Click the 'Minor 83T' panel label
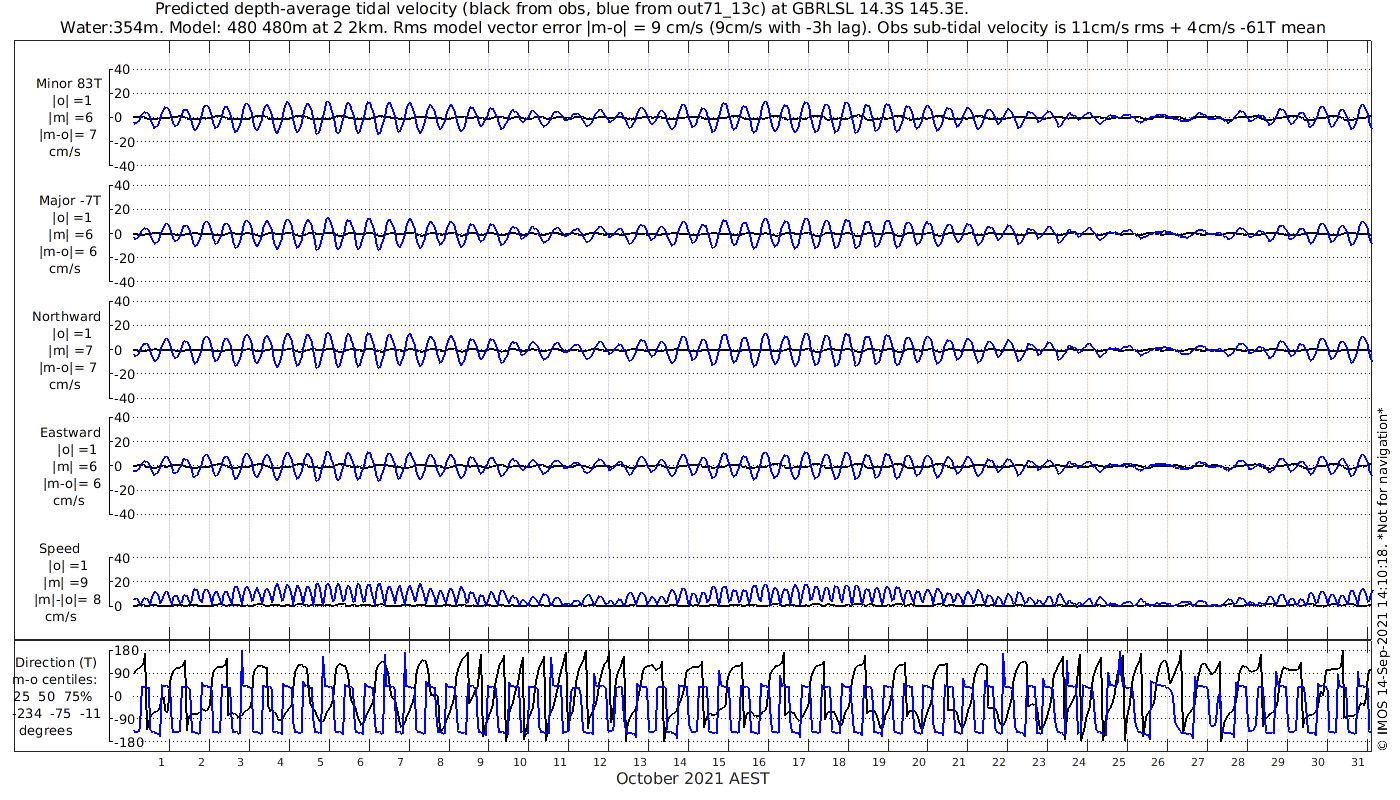 pos(68,83)
